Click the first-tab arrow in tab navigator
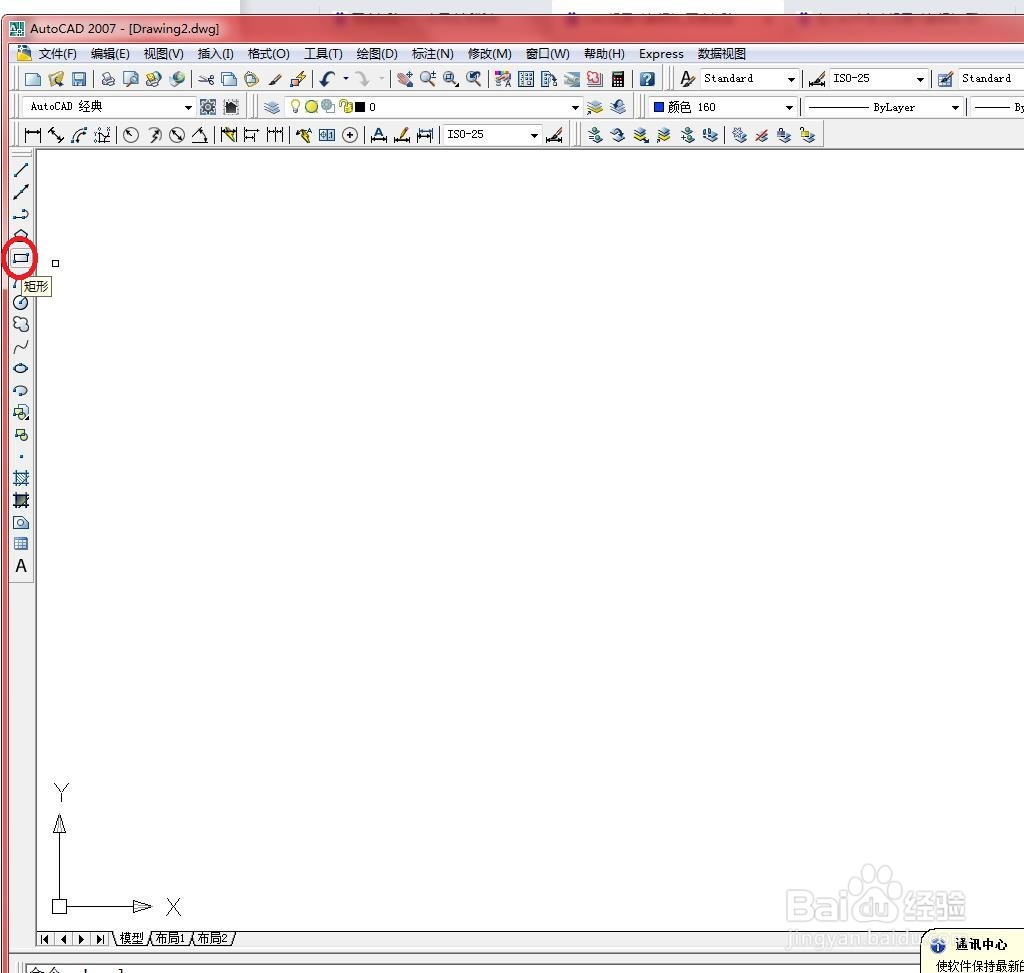 coord(44,939)
